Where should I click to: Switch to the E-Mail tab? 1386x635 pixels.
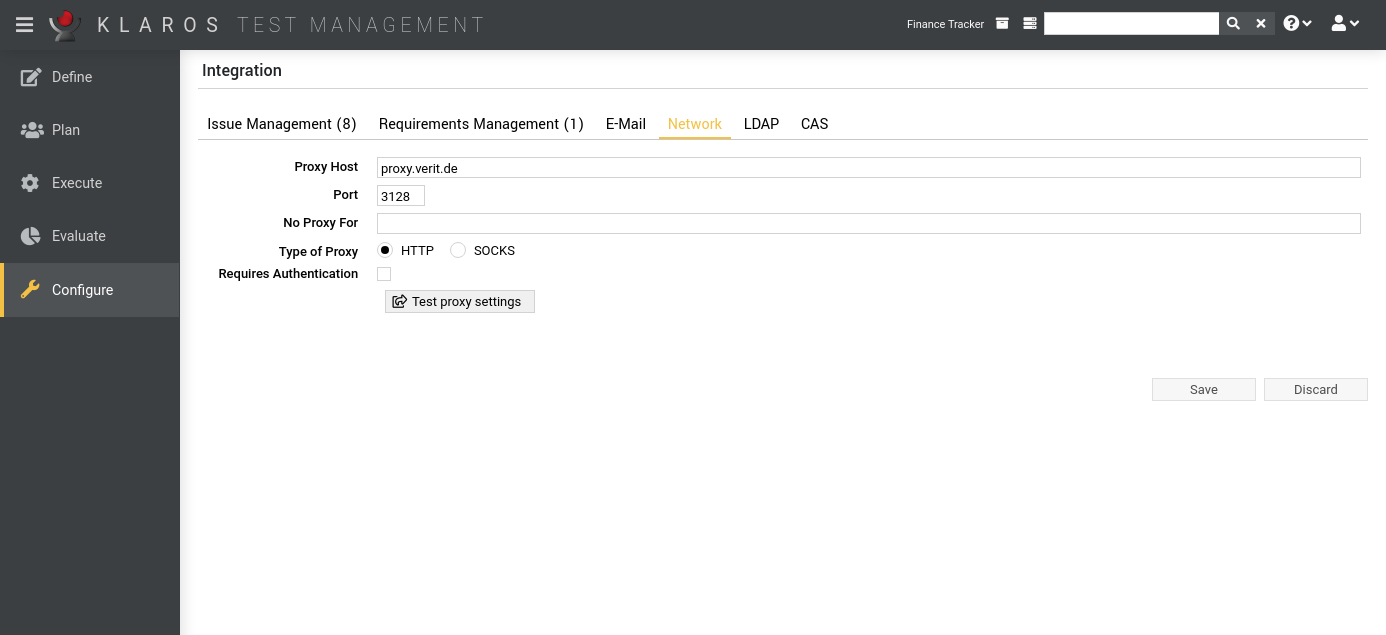tap(625, 124)
